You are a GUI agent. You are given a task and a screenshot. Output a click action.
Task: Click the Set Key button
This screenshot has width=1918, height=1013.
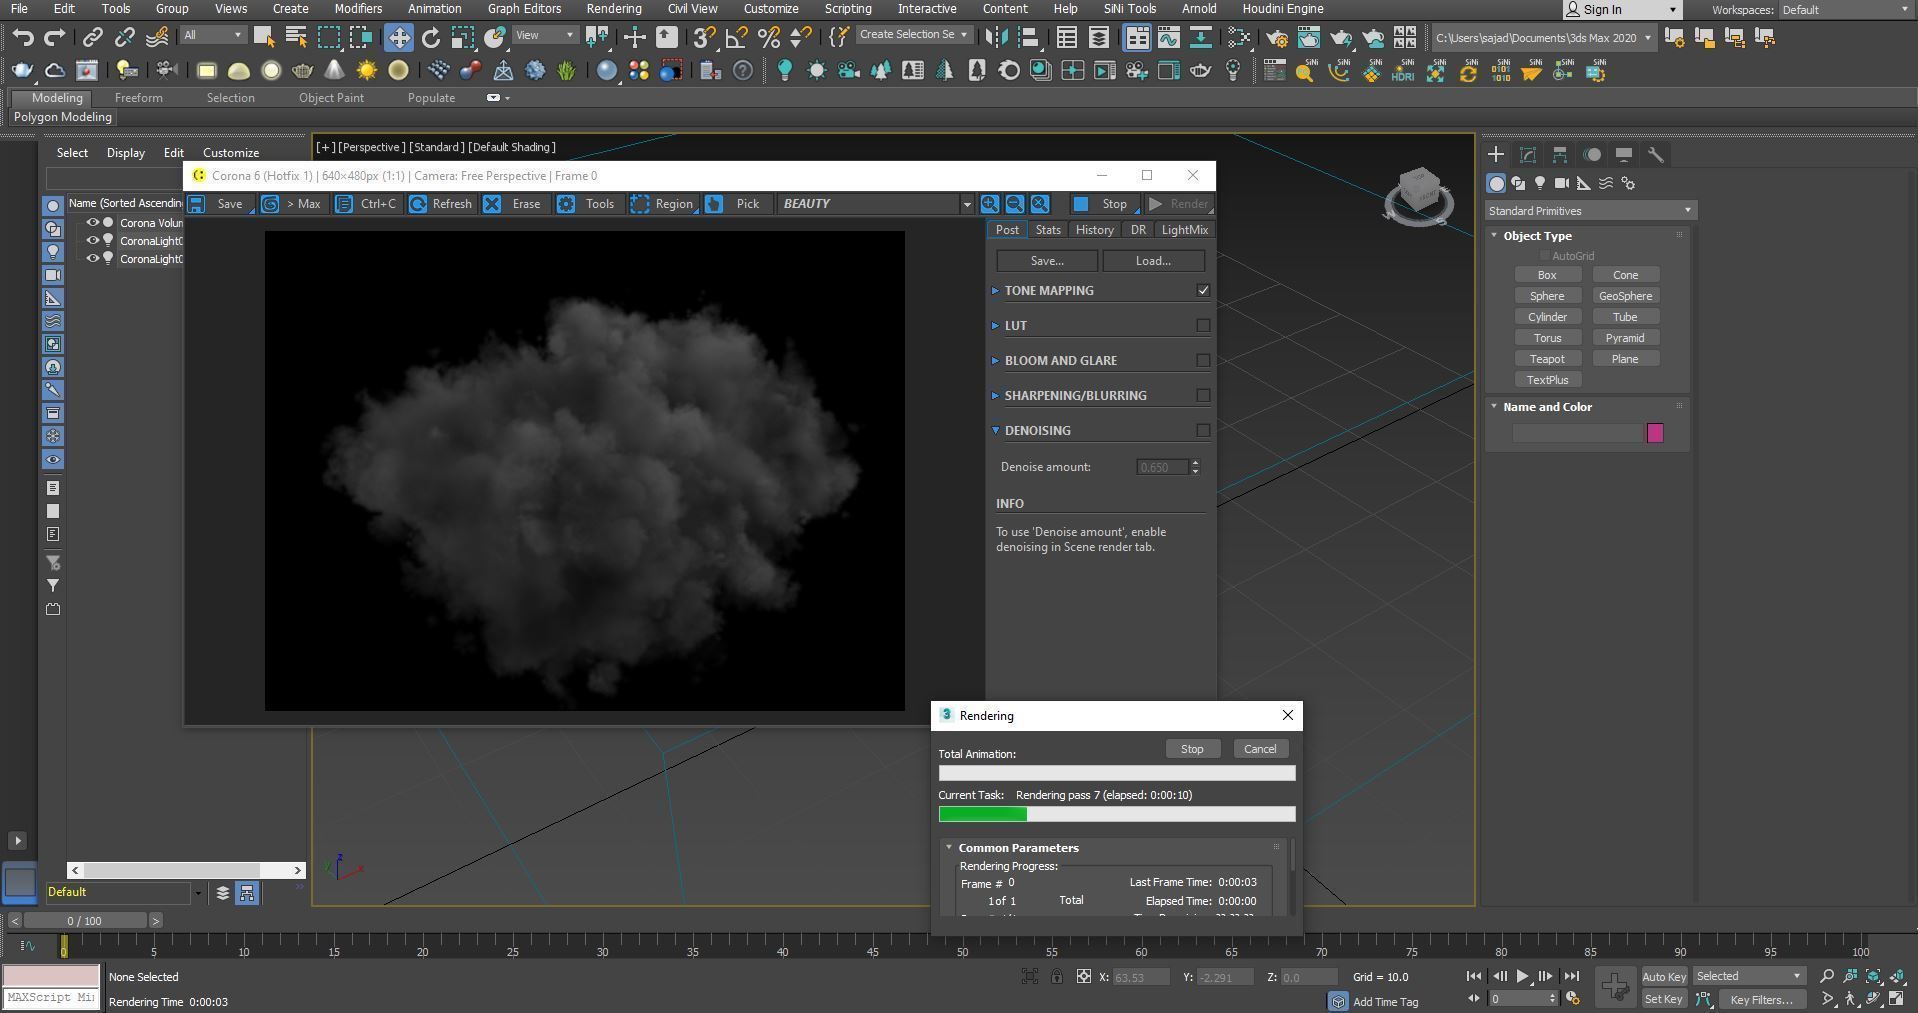(1664, 999)
